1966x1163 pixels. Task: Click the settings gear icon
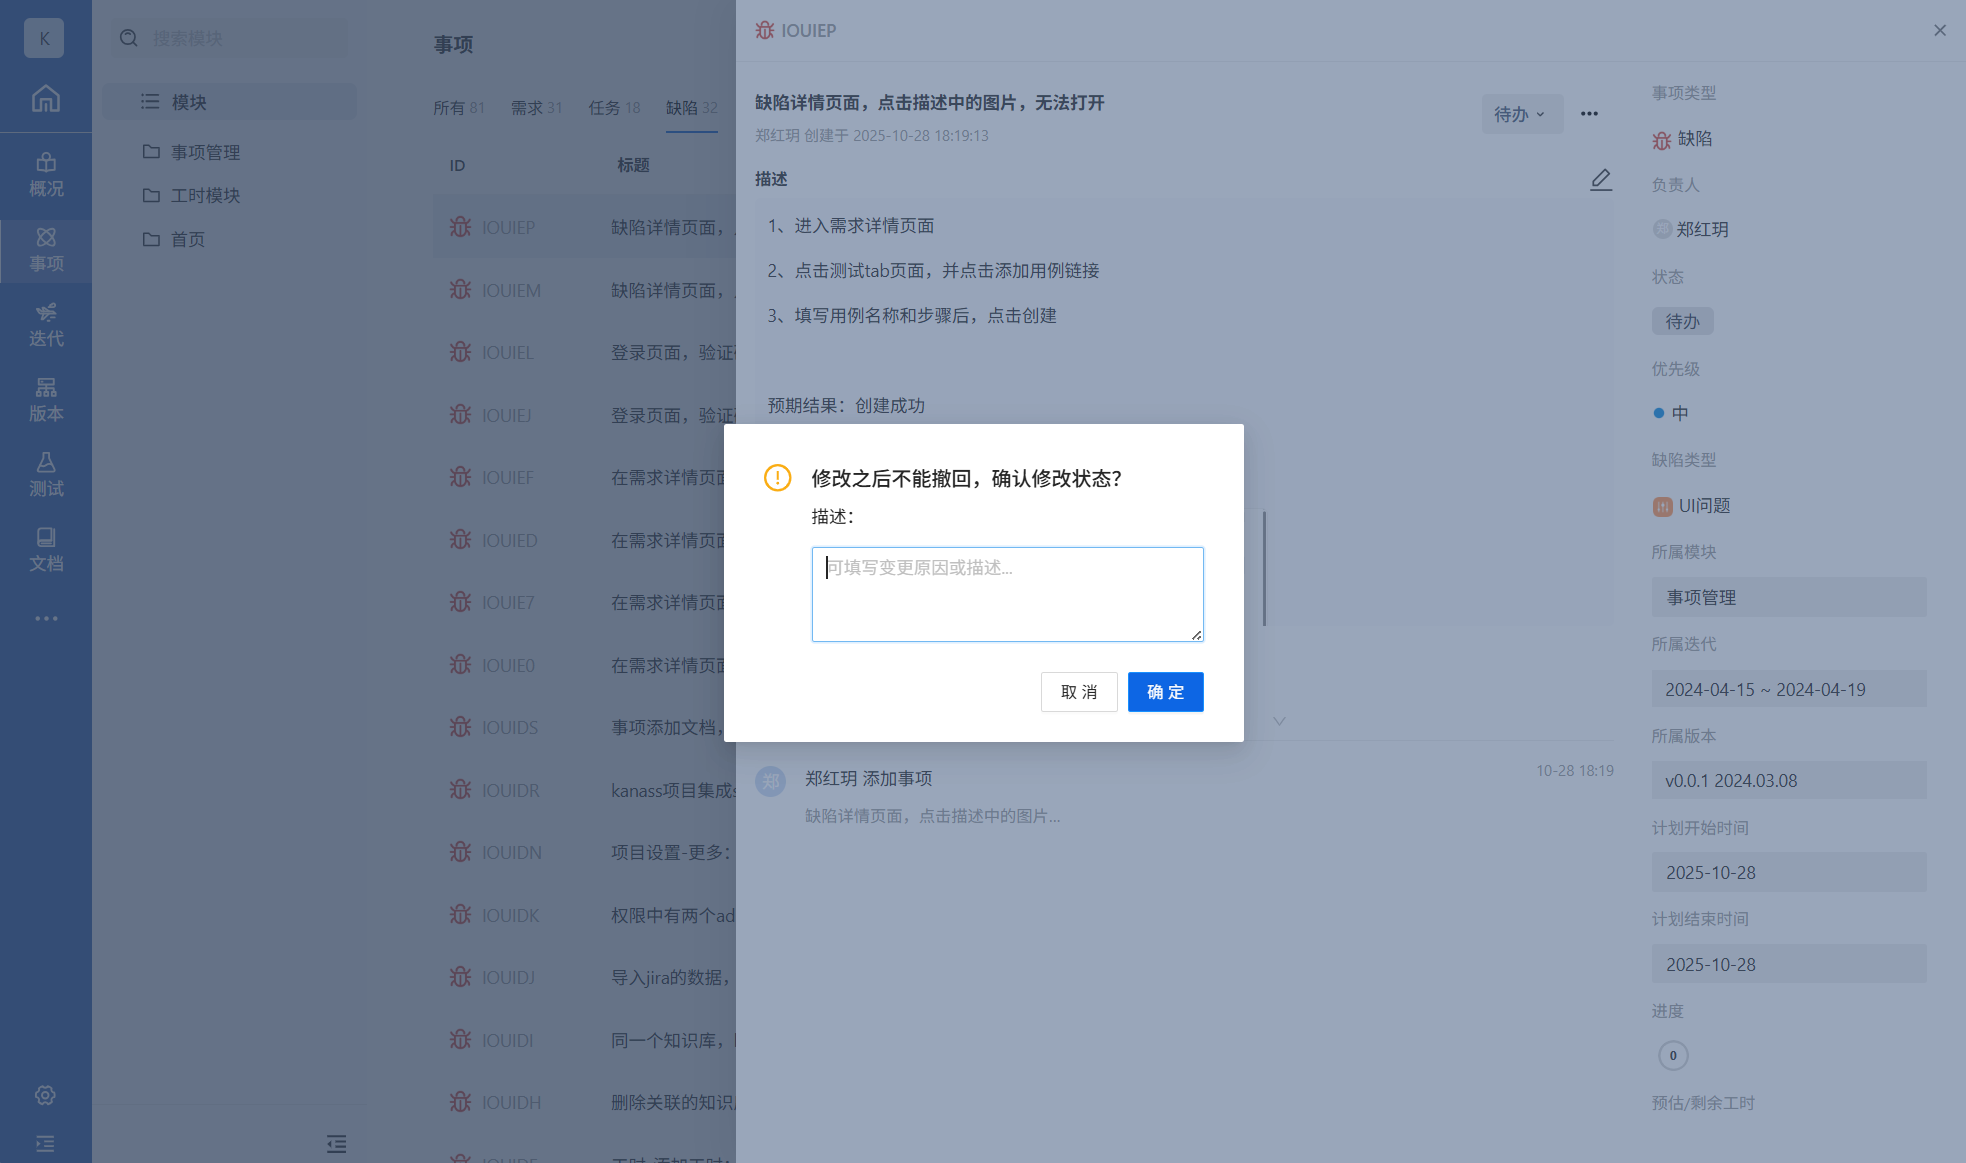[45, 1095]
